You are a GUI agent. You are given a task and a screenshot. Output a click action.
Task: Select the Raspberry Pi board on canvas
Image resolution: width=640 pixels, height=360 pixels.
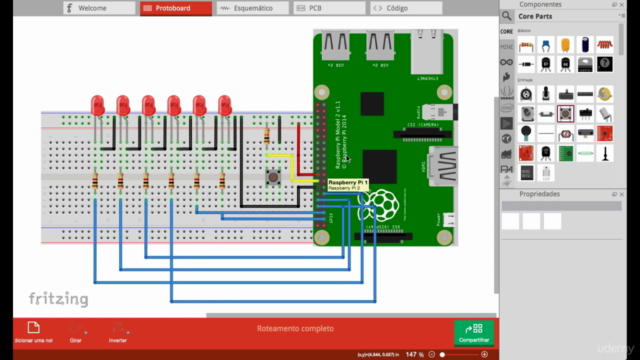tap(385, 138)
